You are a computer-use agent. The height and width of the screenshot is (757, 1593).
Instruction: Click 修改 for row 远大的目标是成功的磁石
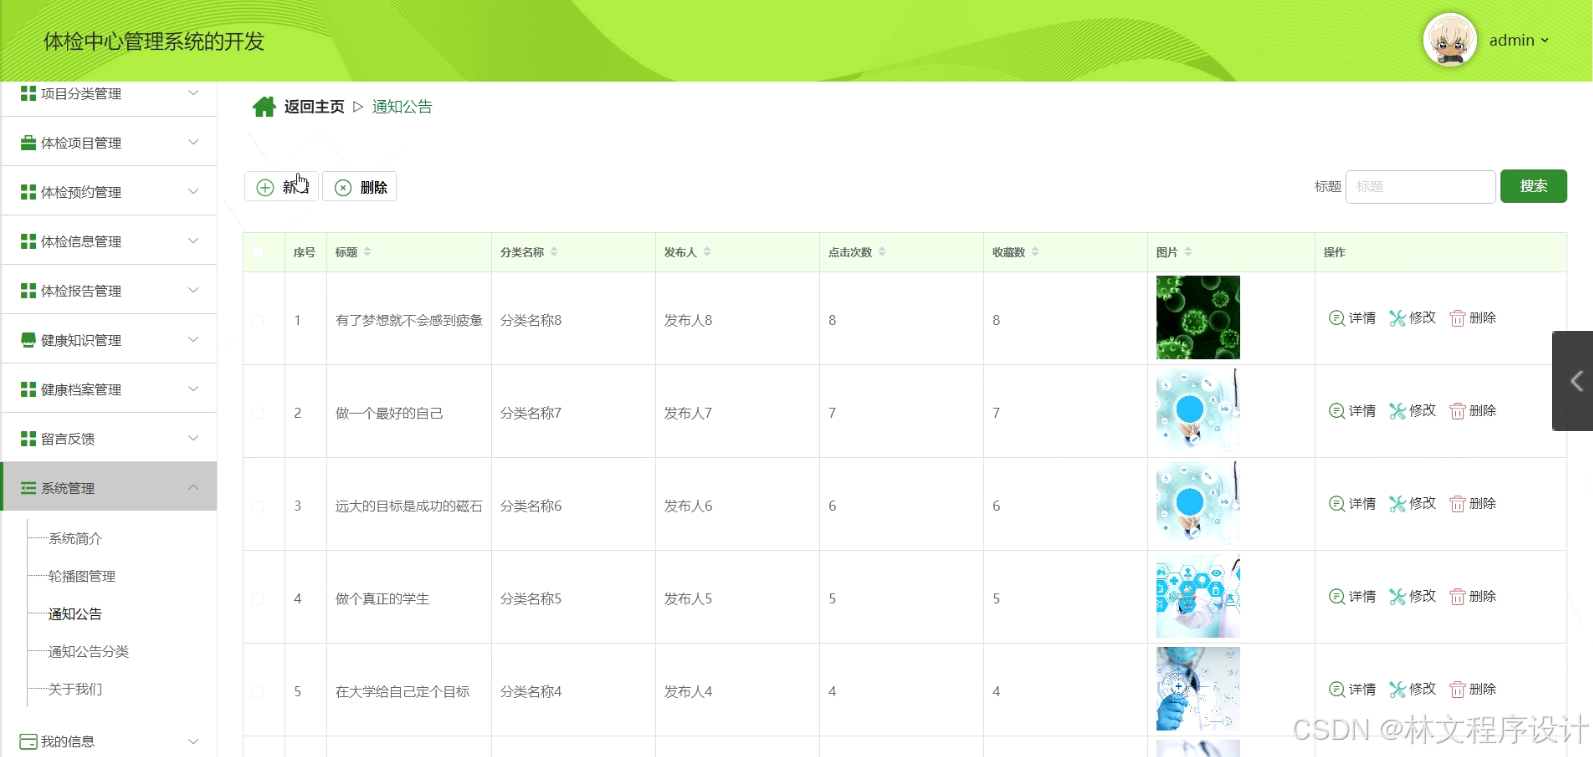point(1412,504)
